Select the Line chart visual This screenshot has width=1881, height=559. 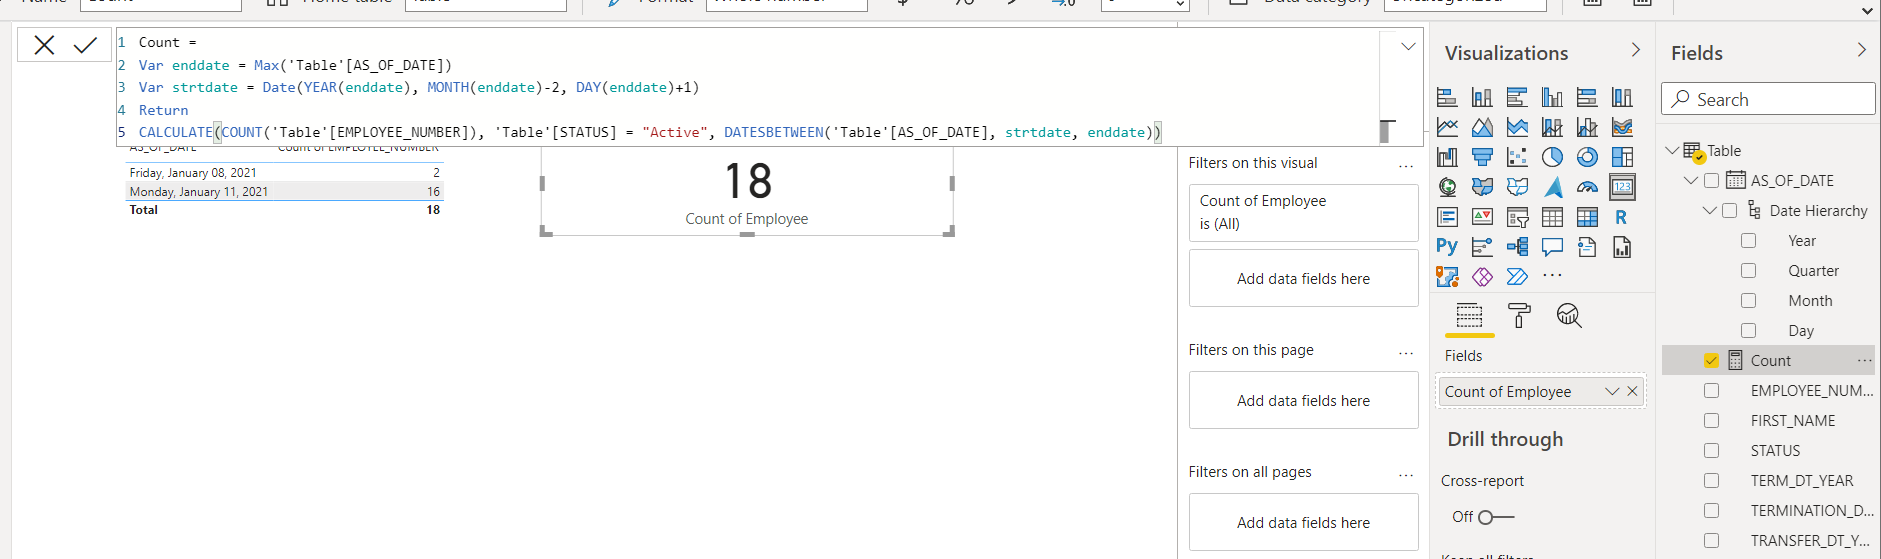click(1447, 127)
